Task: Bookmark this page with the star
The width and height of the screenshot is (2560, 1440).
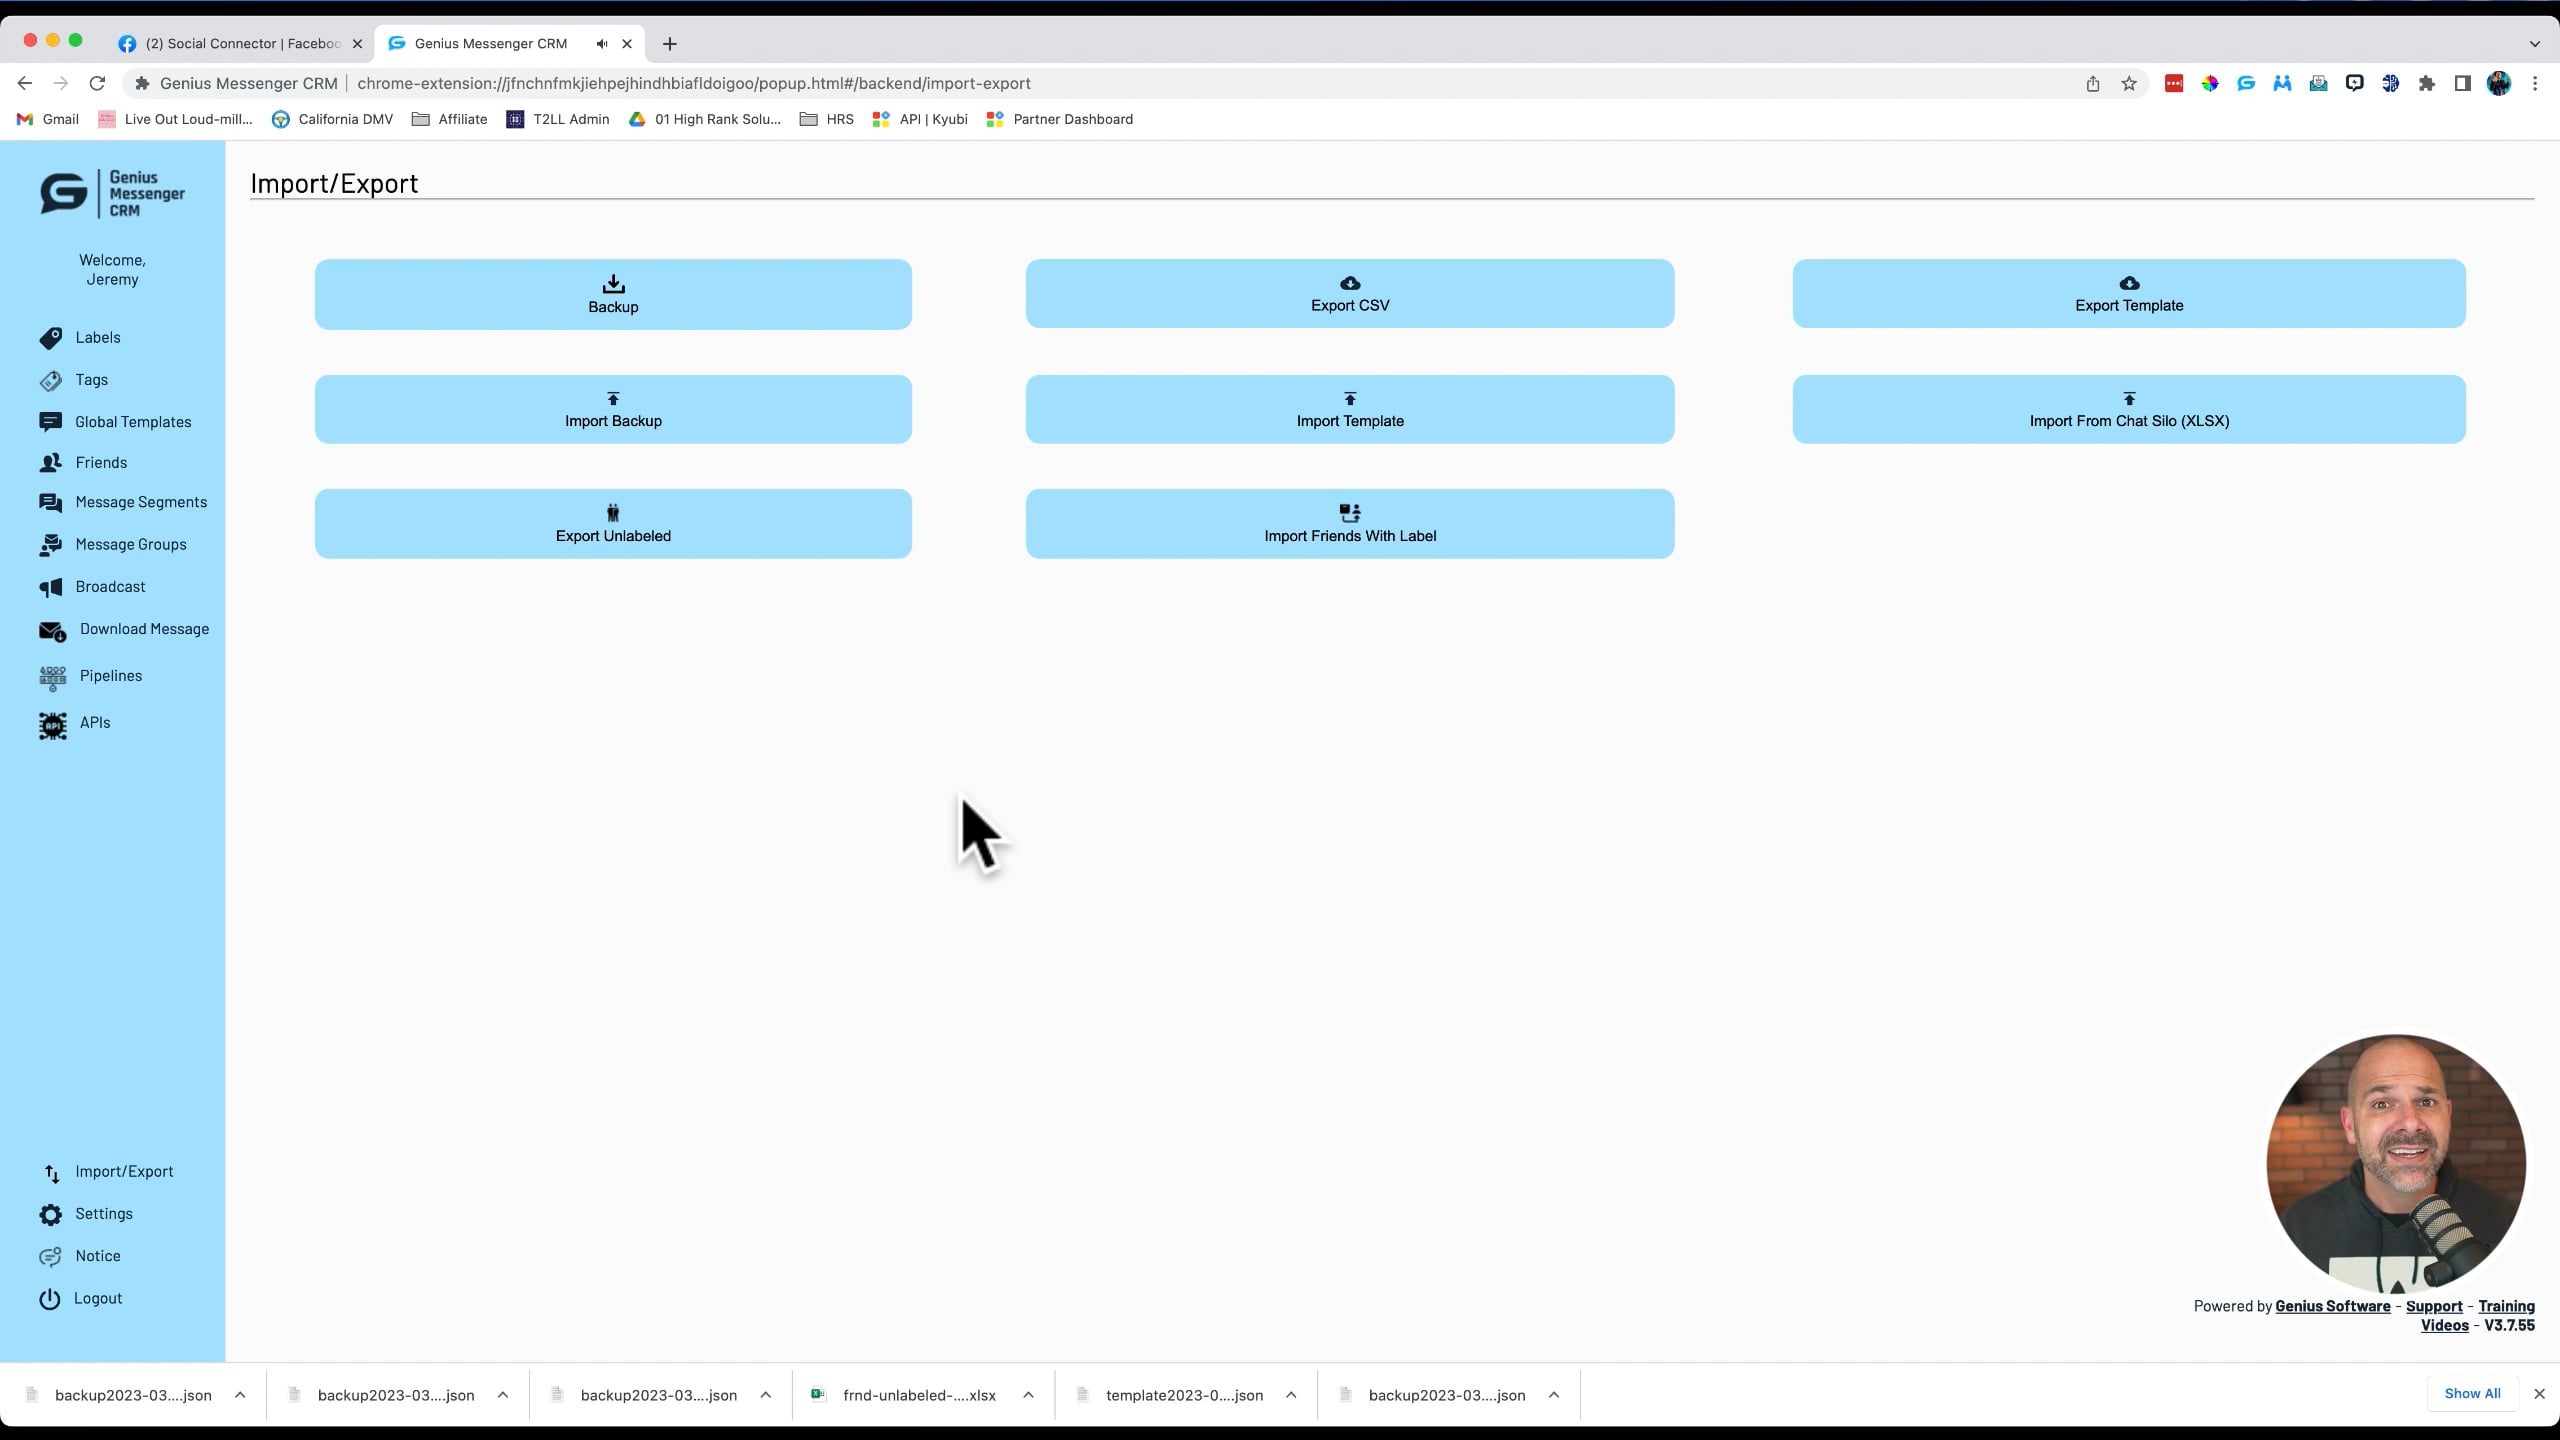Action: (2129, 83)
